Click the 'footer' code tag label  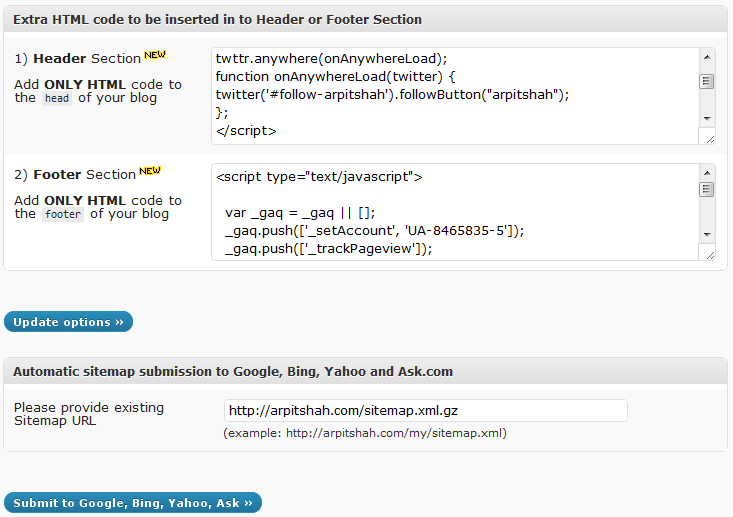pyautogui.click(x=63, y=214)
